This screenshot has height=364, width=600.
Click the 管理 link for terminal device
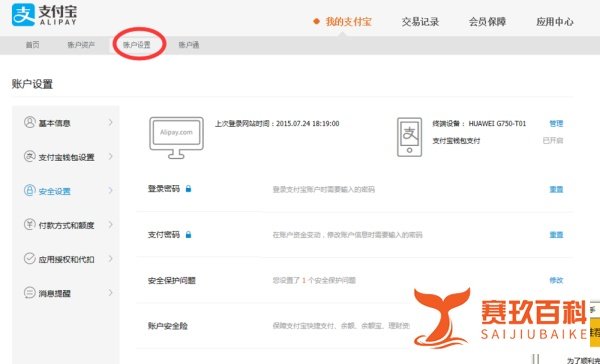556,123
